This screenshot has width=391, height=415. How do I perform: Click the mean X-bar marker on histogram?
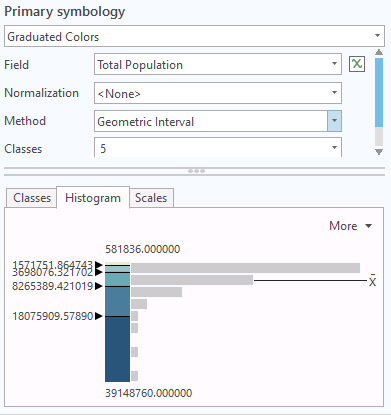click(x=372, y=281)
